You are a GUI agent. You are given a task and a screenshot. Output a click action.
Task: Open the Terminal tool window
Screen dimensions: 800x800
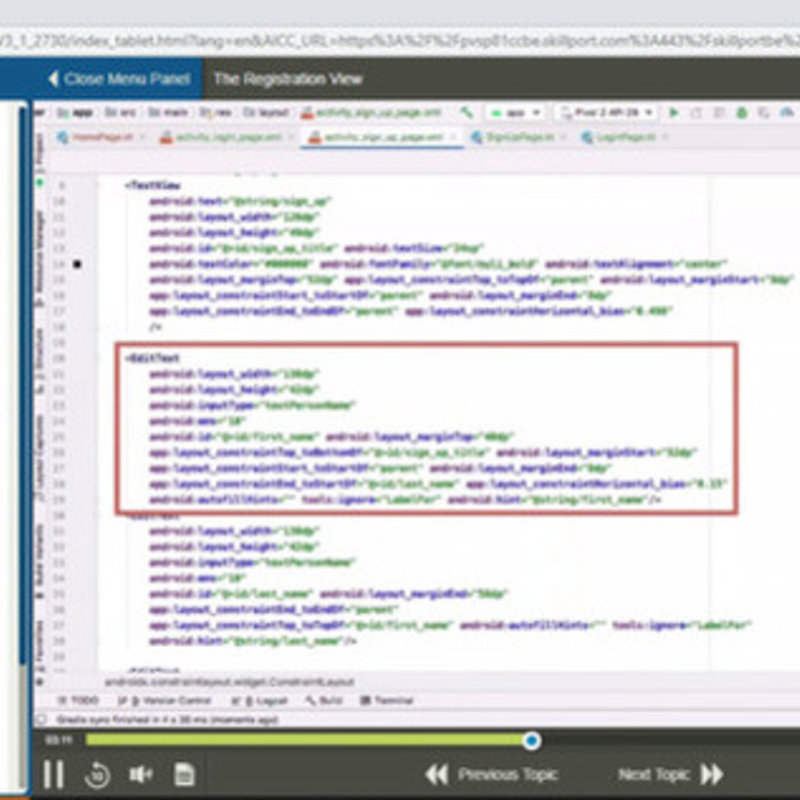[386, 701]
